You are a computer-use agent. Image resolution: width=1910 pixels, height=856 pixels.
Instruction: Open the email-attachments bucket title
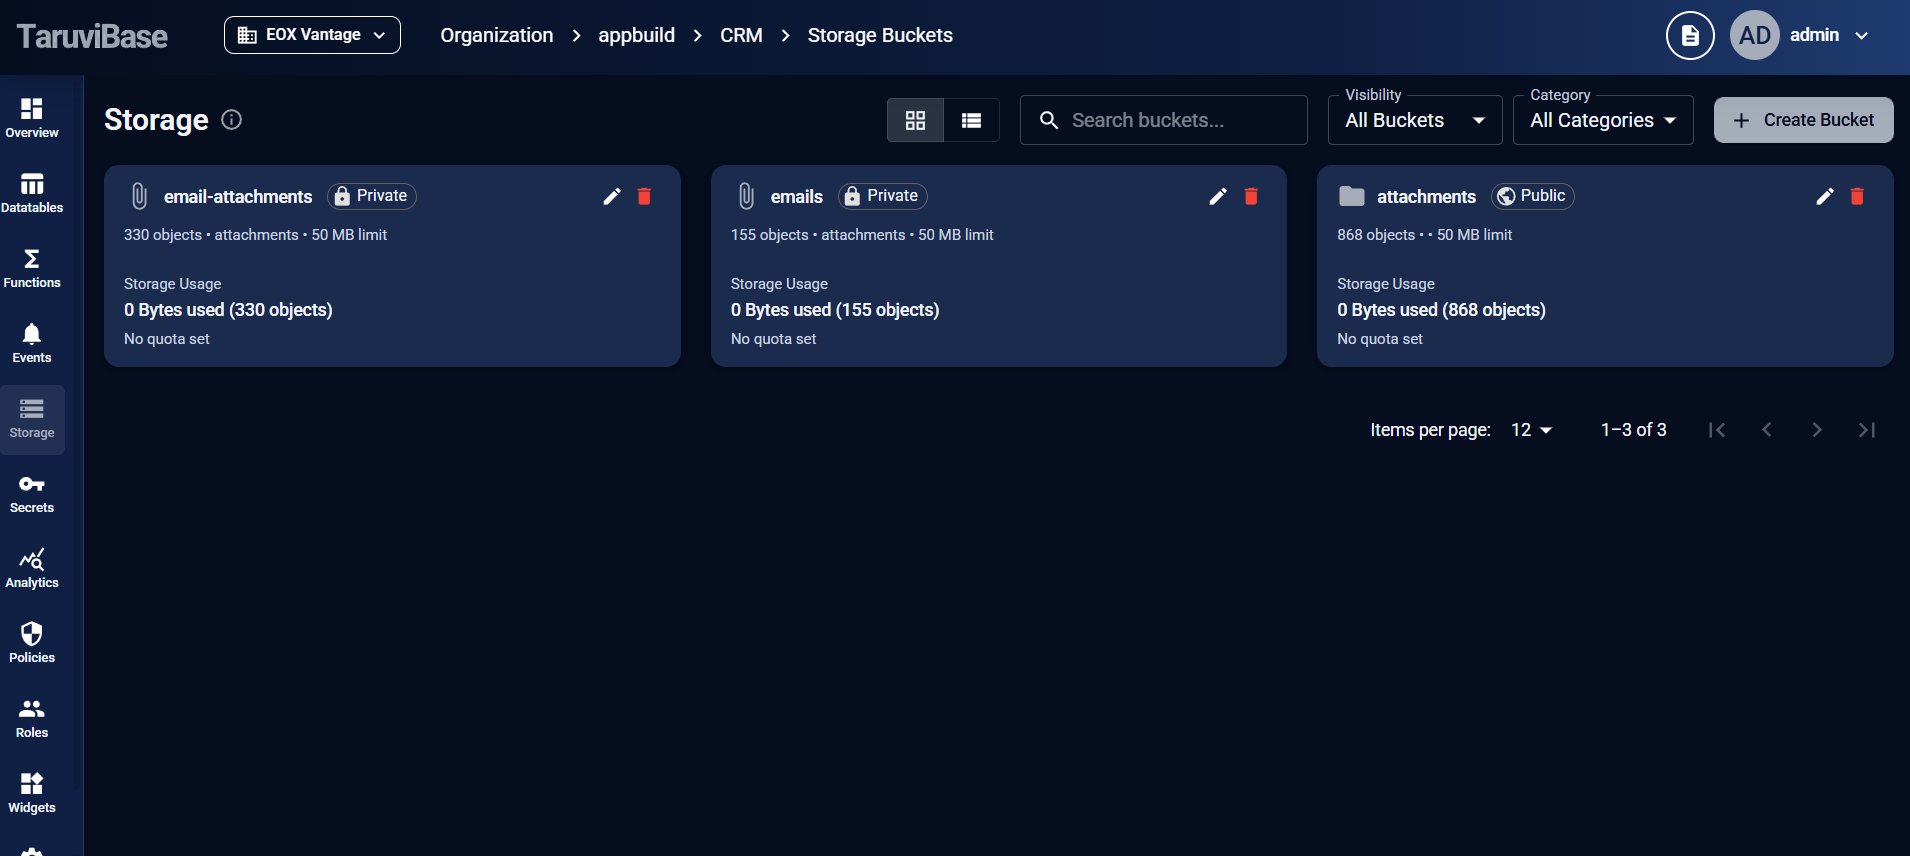click(x=238, y=197)
